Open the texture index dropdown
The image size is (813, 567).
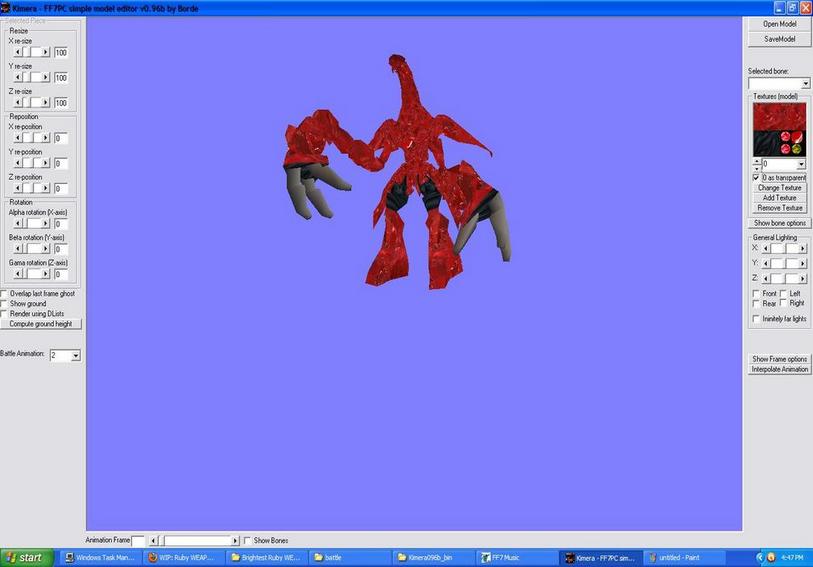(801, 164)
